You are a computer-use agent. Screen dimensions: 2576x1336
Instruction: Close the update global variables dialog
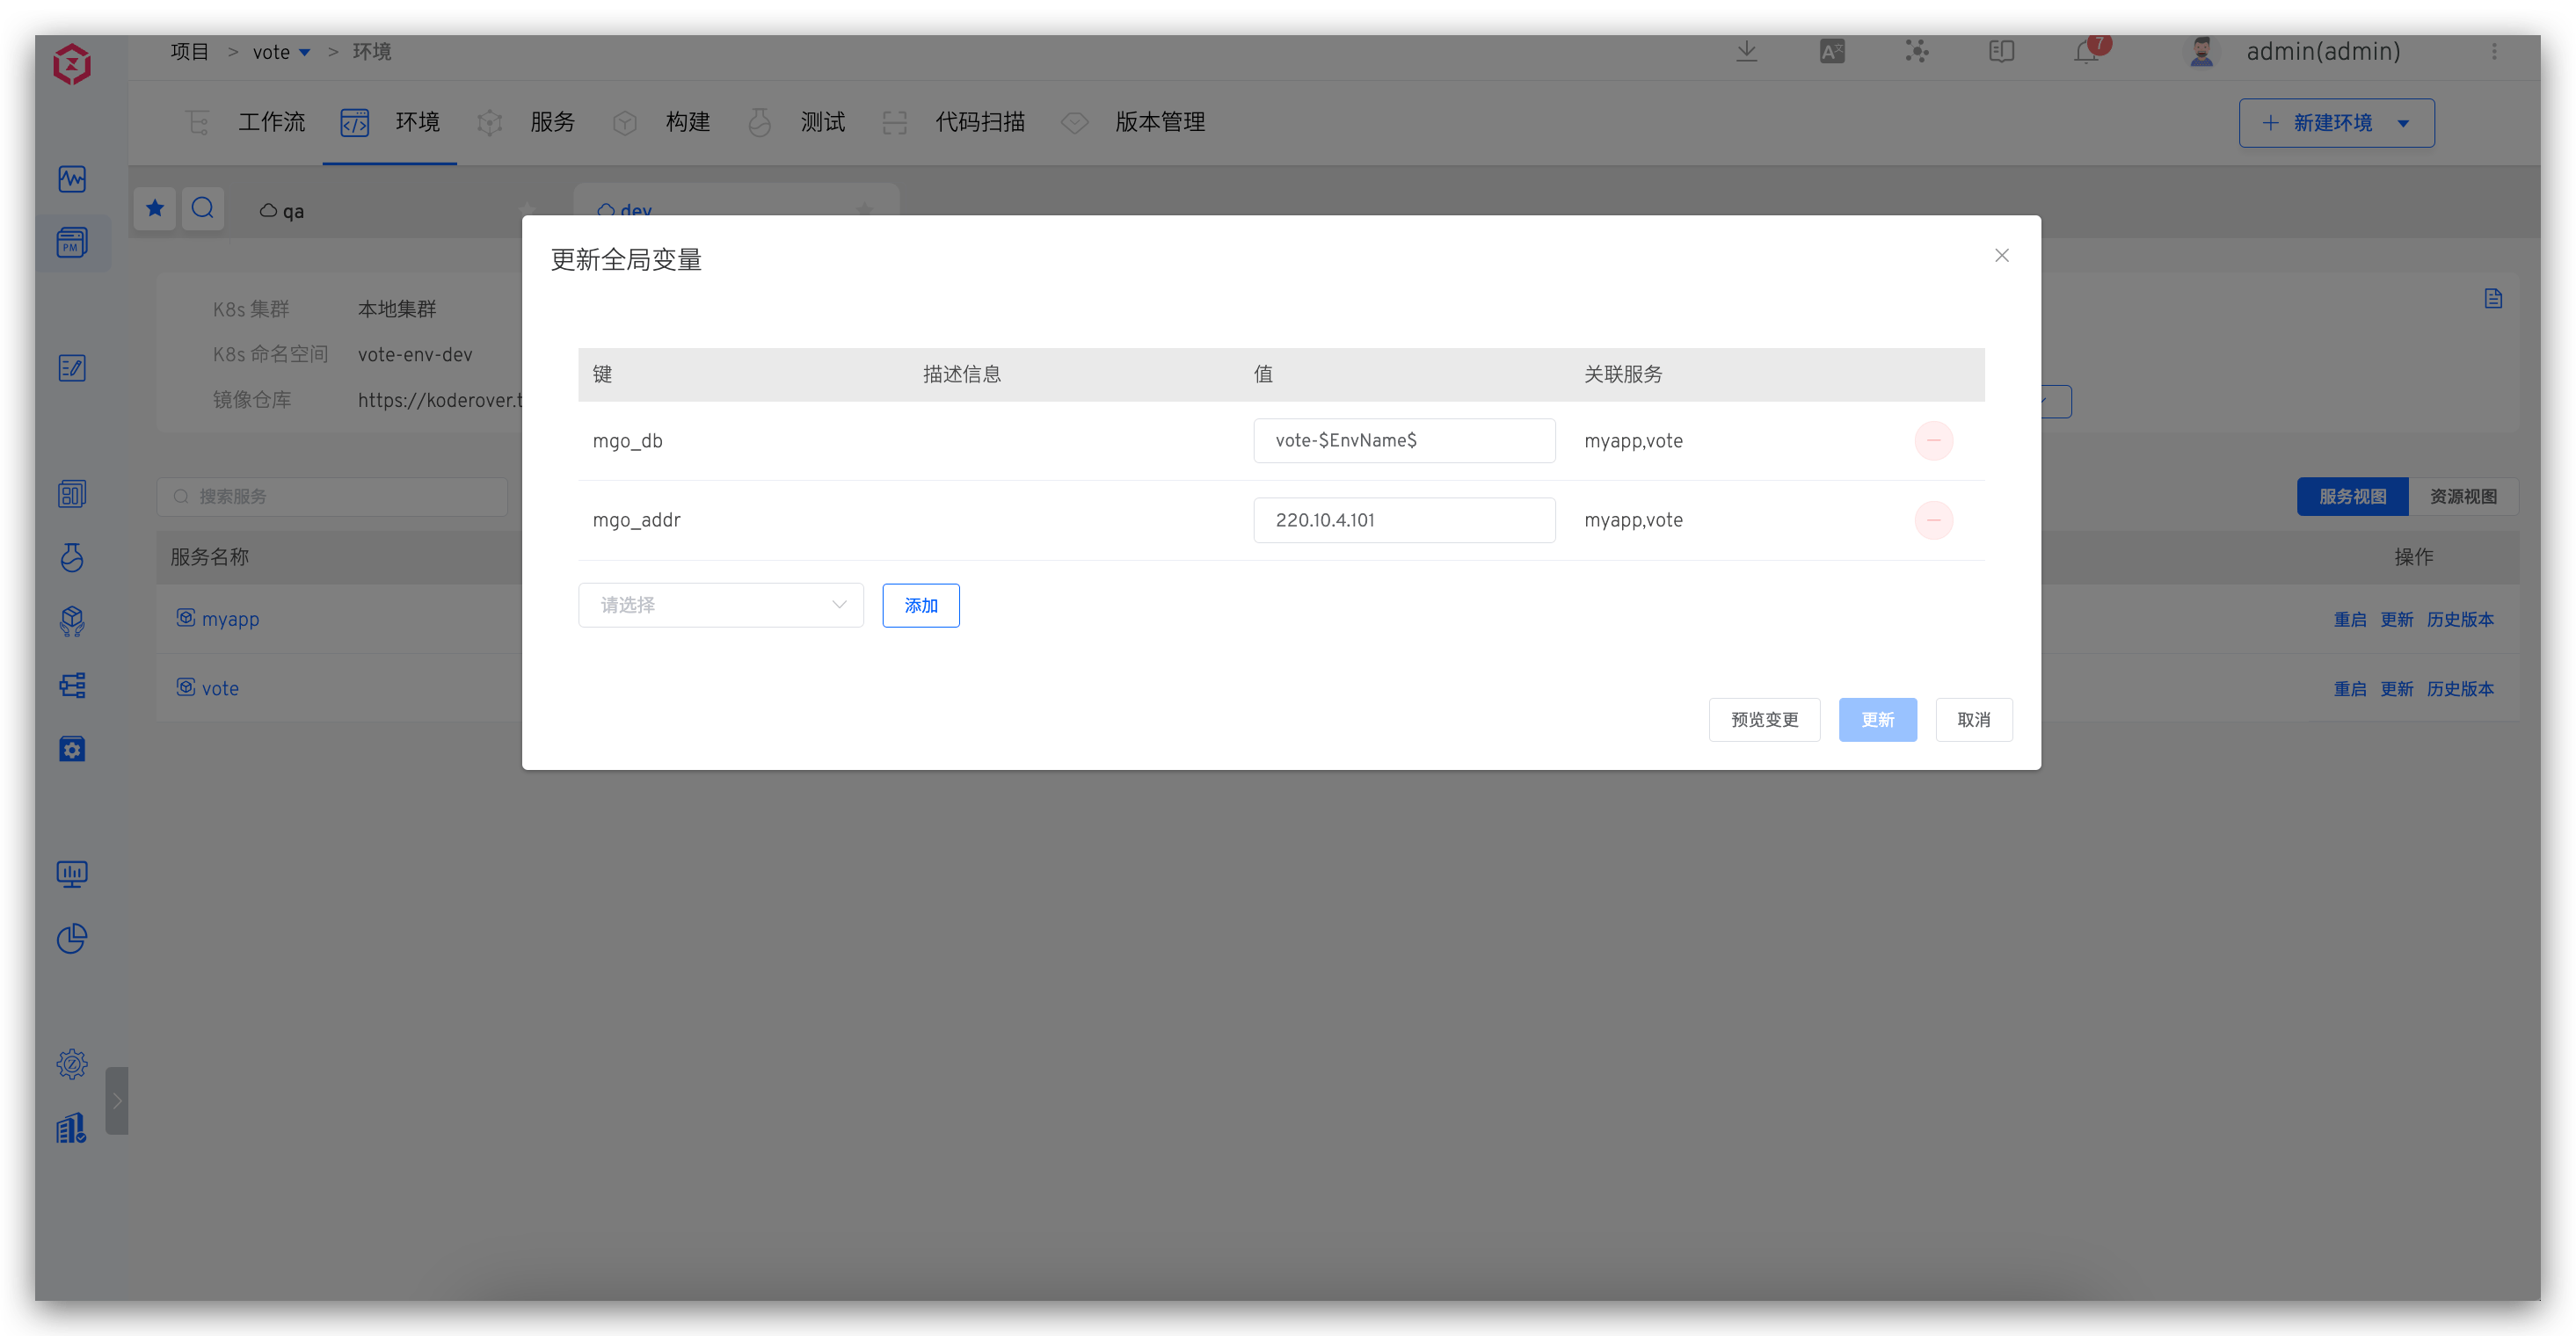pyautogui.click(x=2002, y=256)
